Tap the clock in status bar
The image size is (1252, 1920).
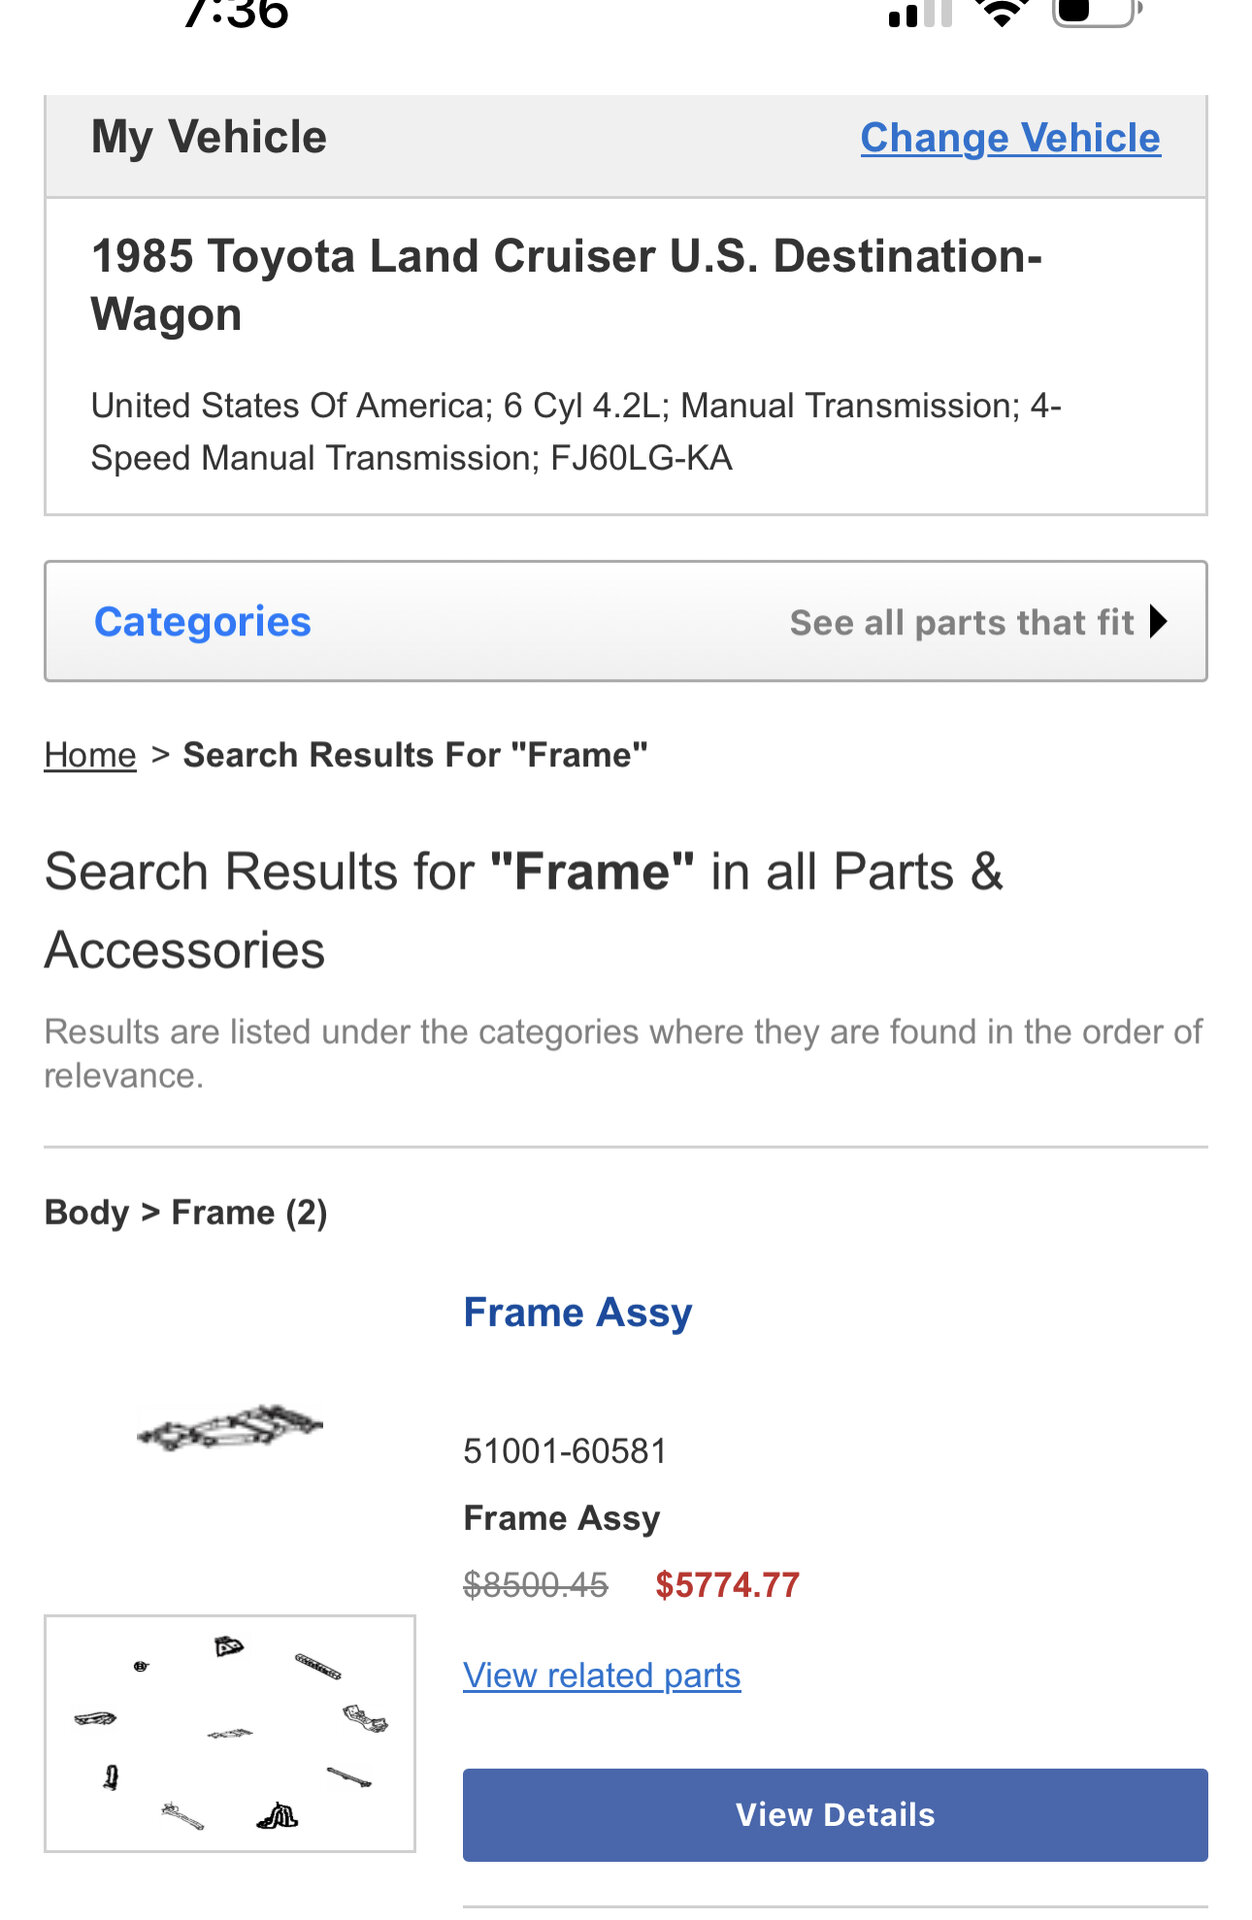(x=237, y=14)
